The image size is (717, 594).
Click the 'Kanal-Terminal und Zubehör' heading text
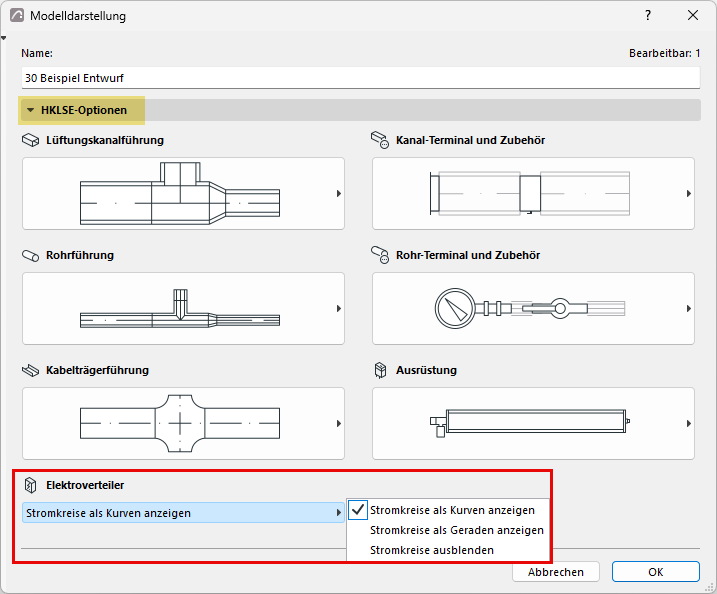pos(471,140)
